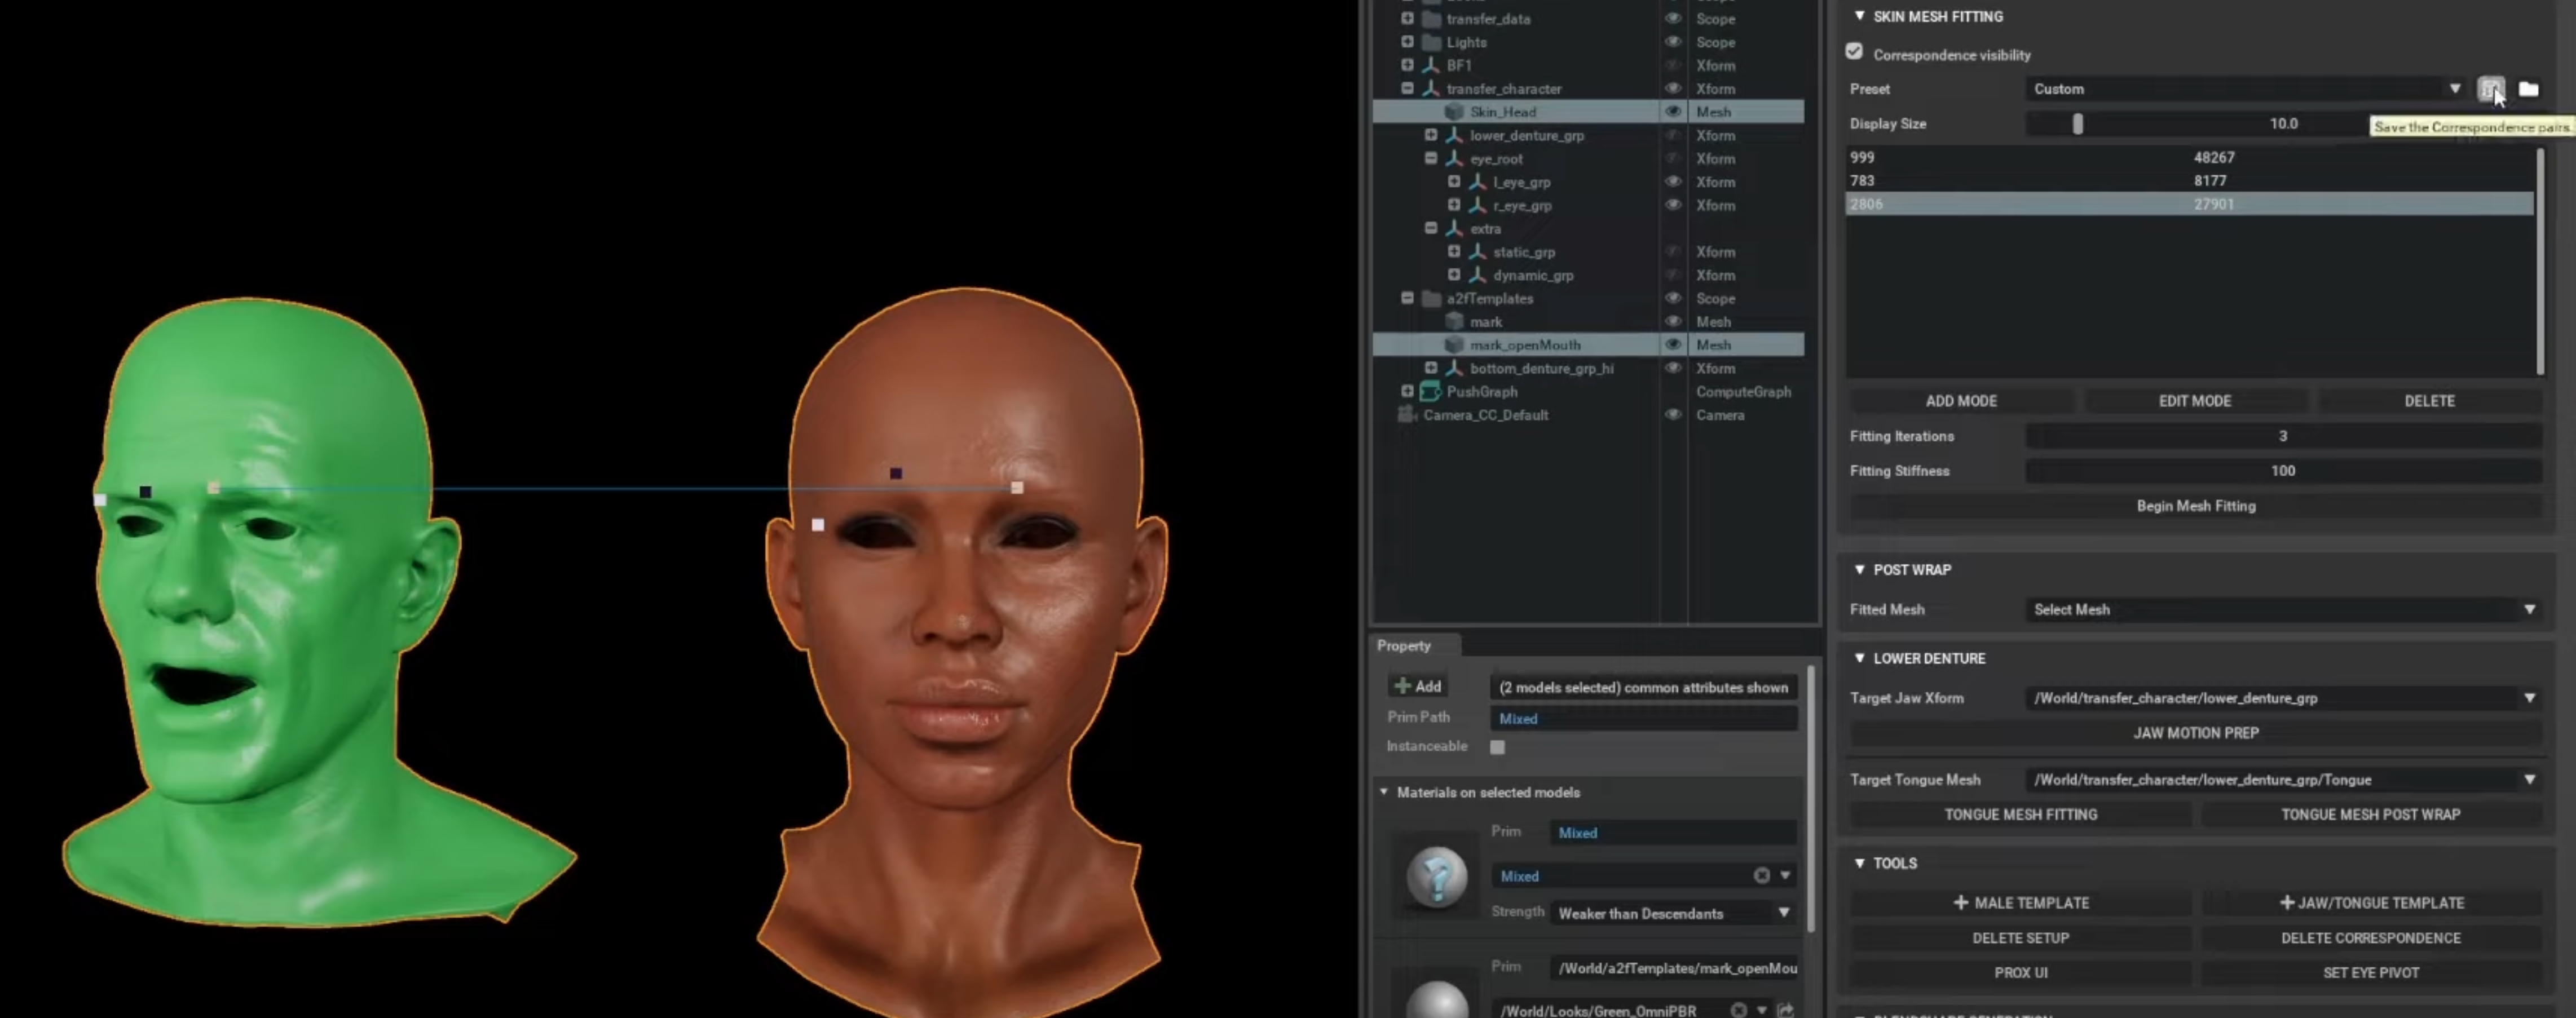
Task: Click the PushGraph compute graph icon
Action: click(1430, 392)
